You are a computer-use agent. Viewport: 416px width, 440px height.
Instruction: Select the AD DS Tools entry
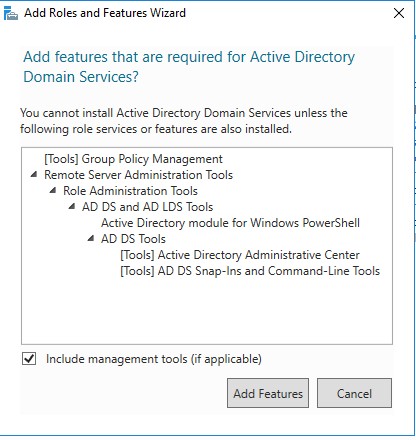(133, 239)
